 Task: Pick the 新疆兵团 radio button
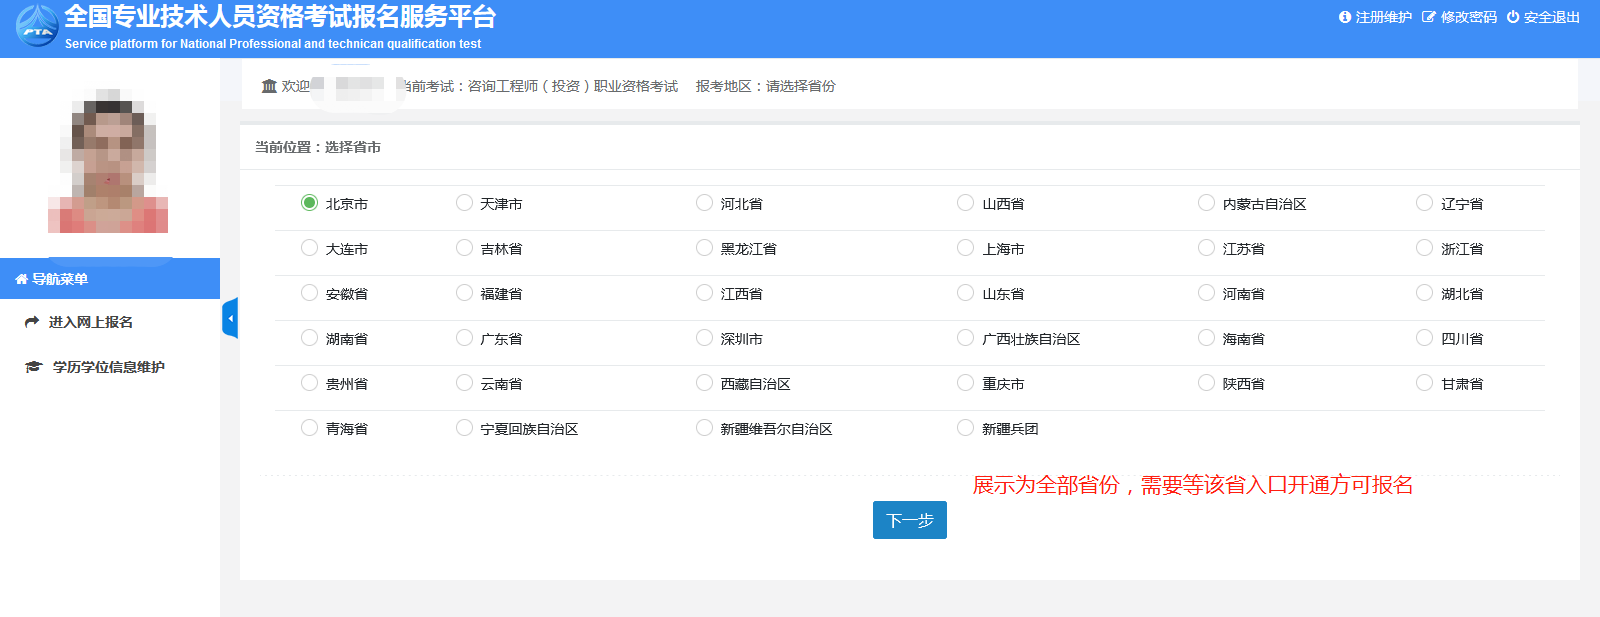[965, 428]
